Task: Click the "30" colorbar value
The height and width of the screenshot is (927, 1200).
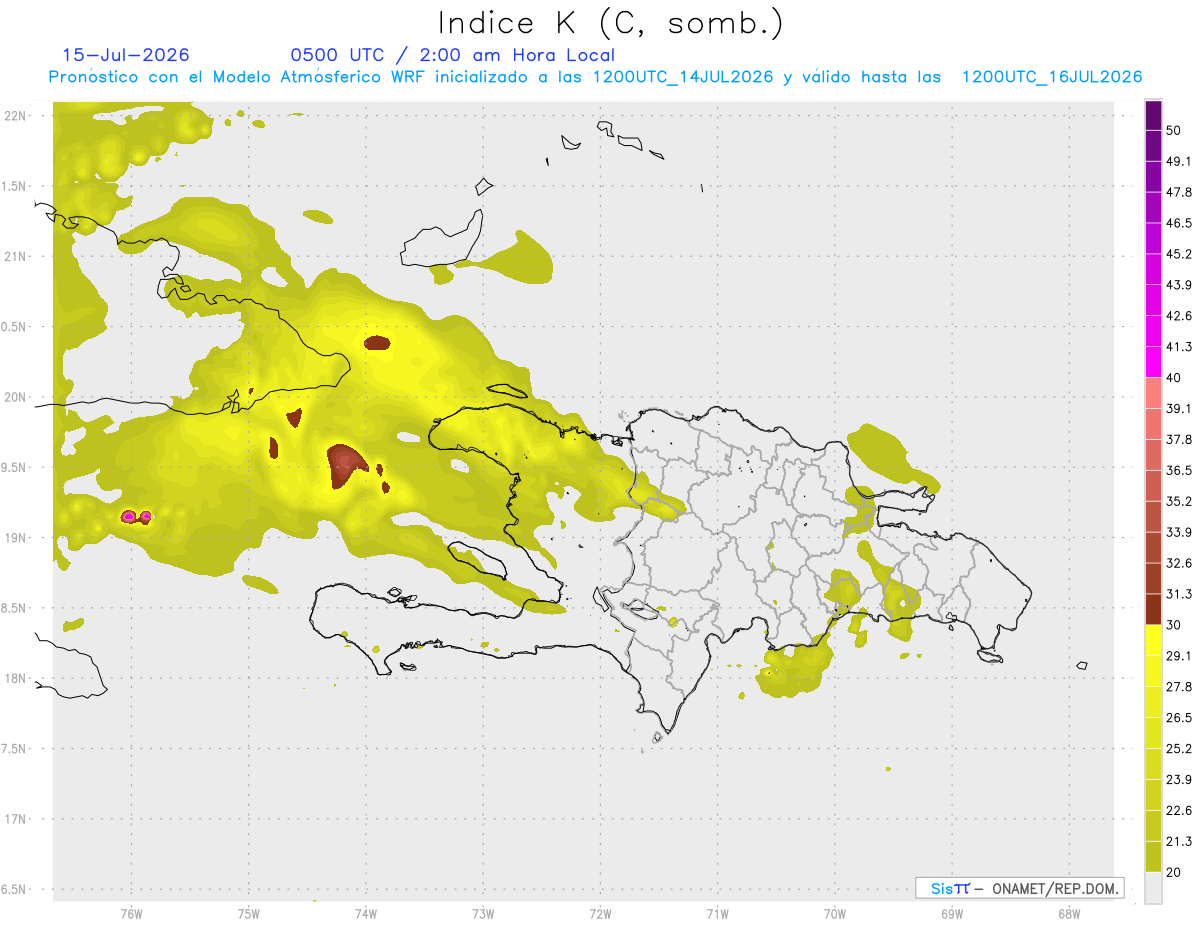Action: (1174, 625)
